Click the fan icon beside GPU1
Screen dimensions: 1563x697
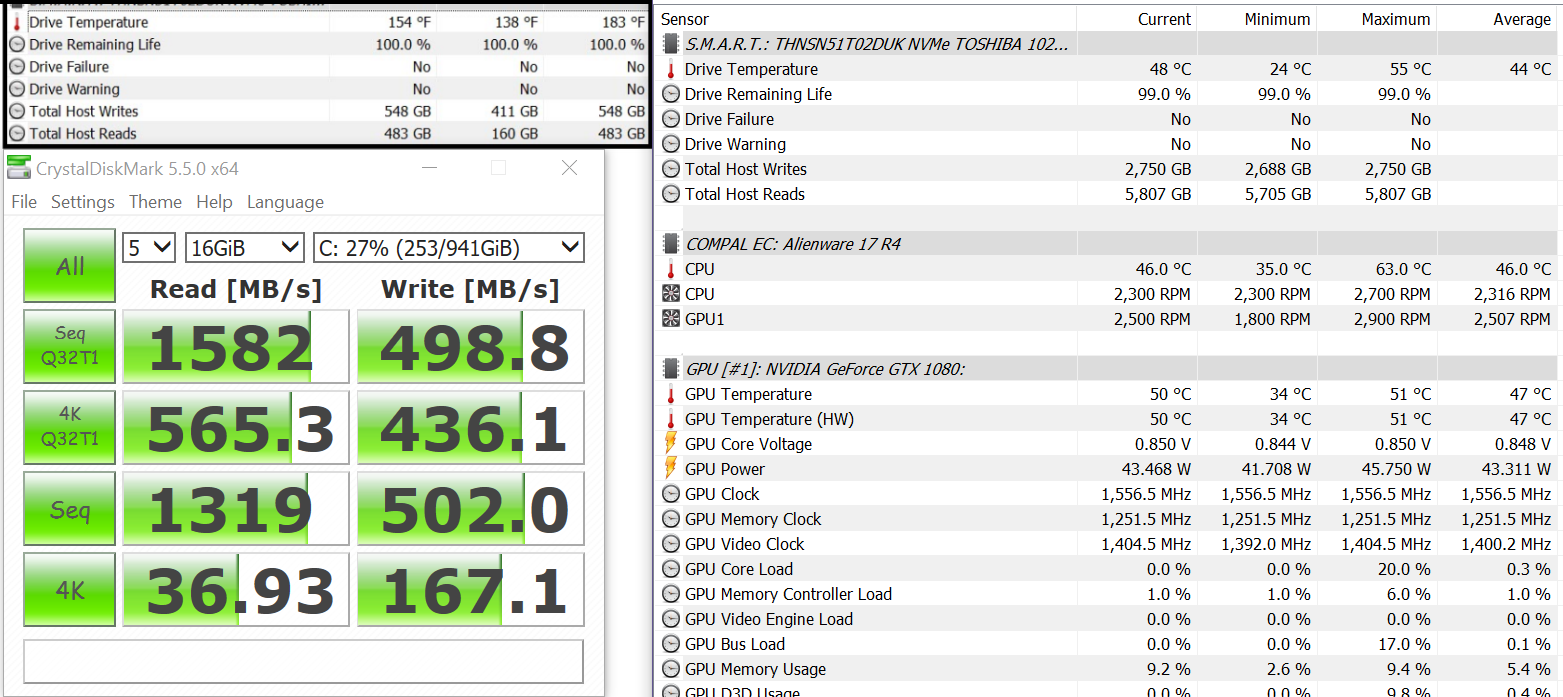671,319
